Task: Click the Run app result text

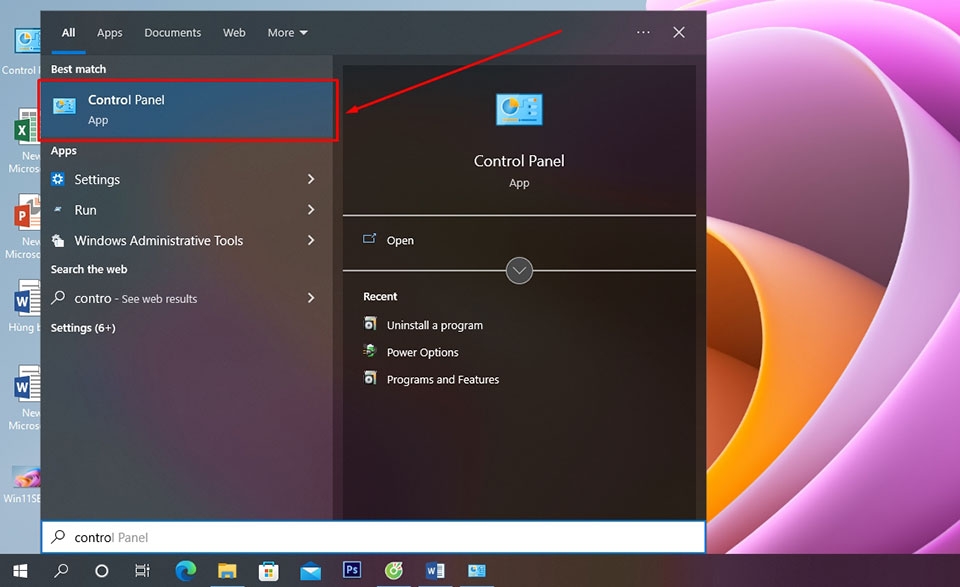Action: click(86, 210)
